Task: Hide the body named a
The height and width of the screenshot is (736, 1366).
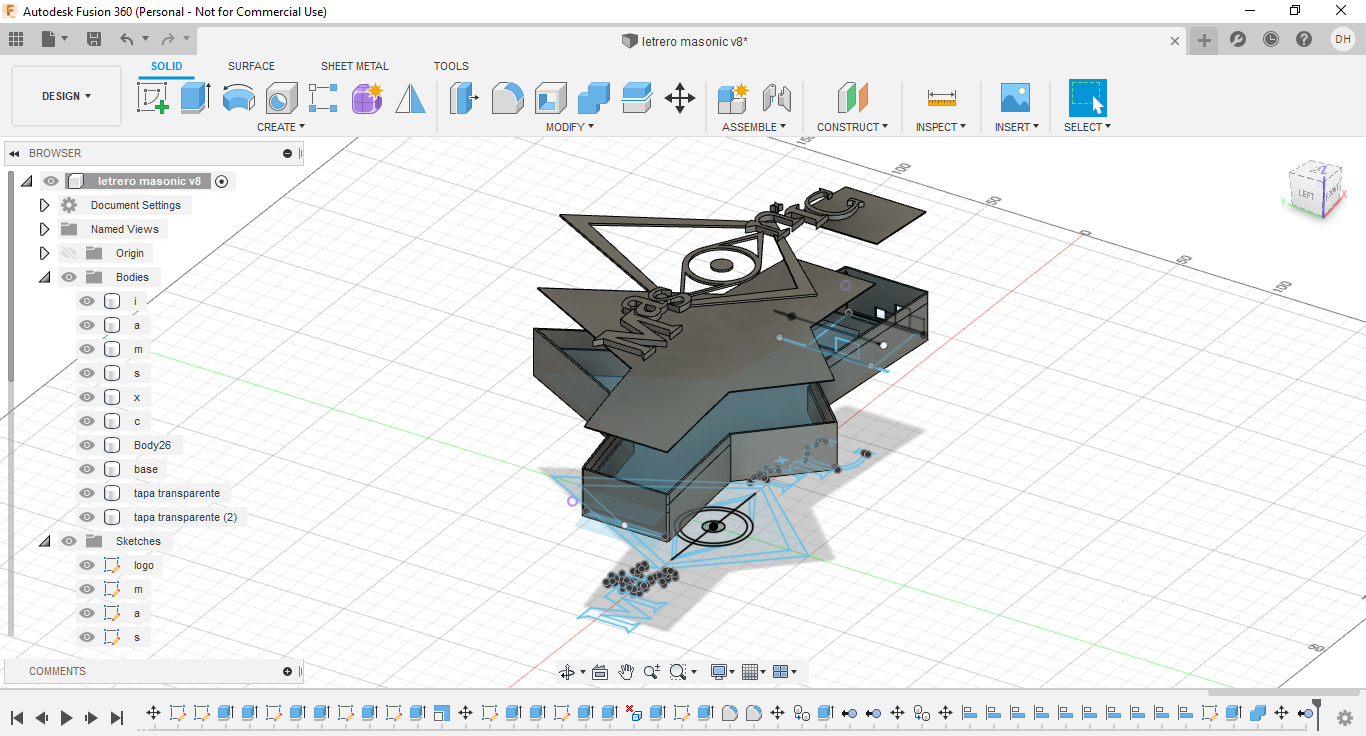Action: pos(87,325)
